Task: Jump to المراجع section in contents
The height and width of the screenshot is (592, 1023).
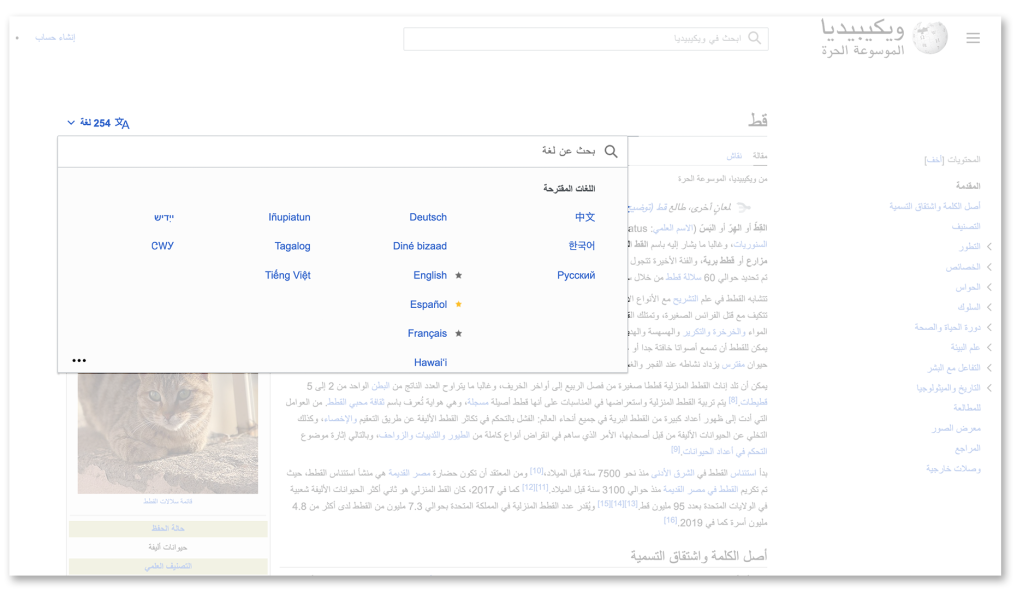Action: (968, 448)
